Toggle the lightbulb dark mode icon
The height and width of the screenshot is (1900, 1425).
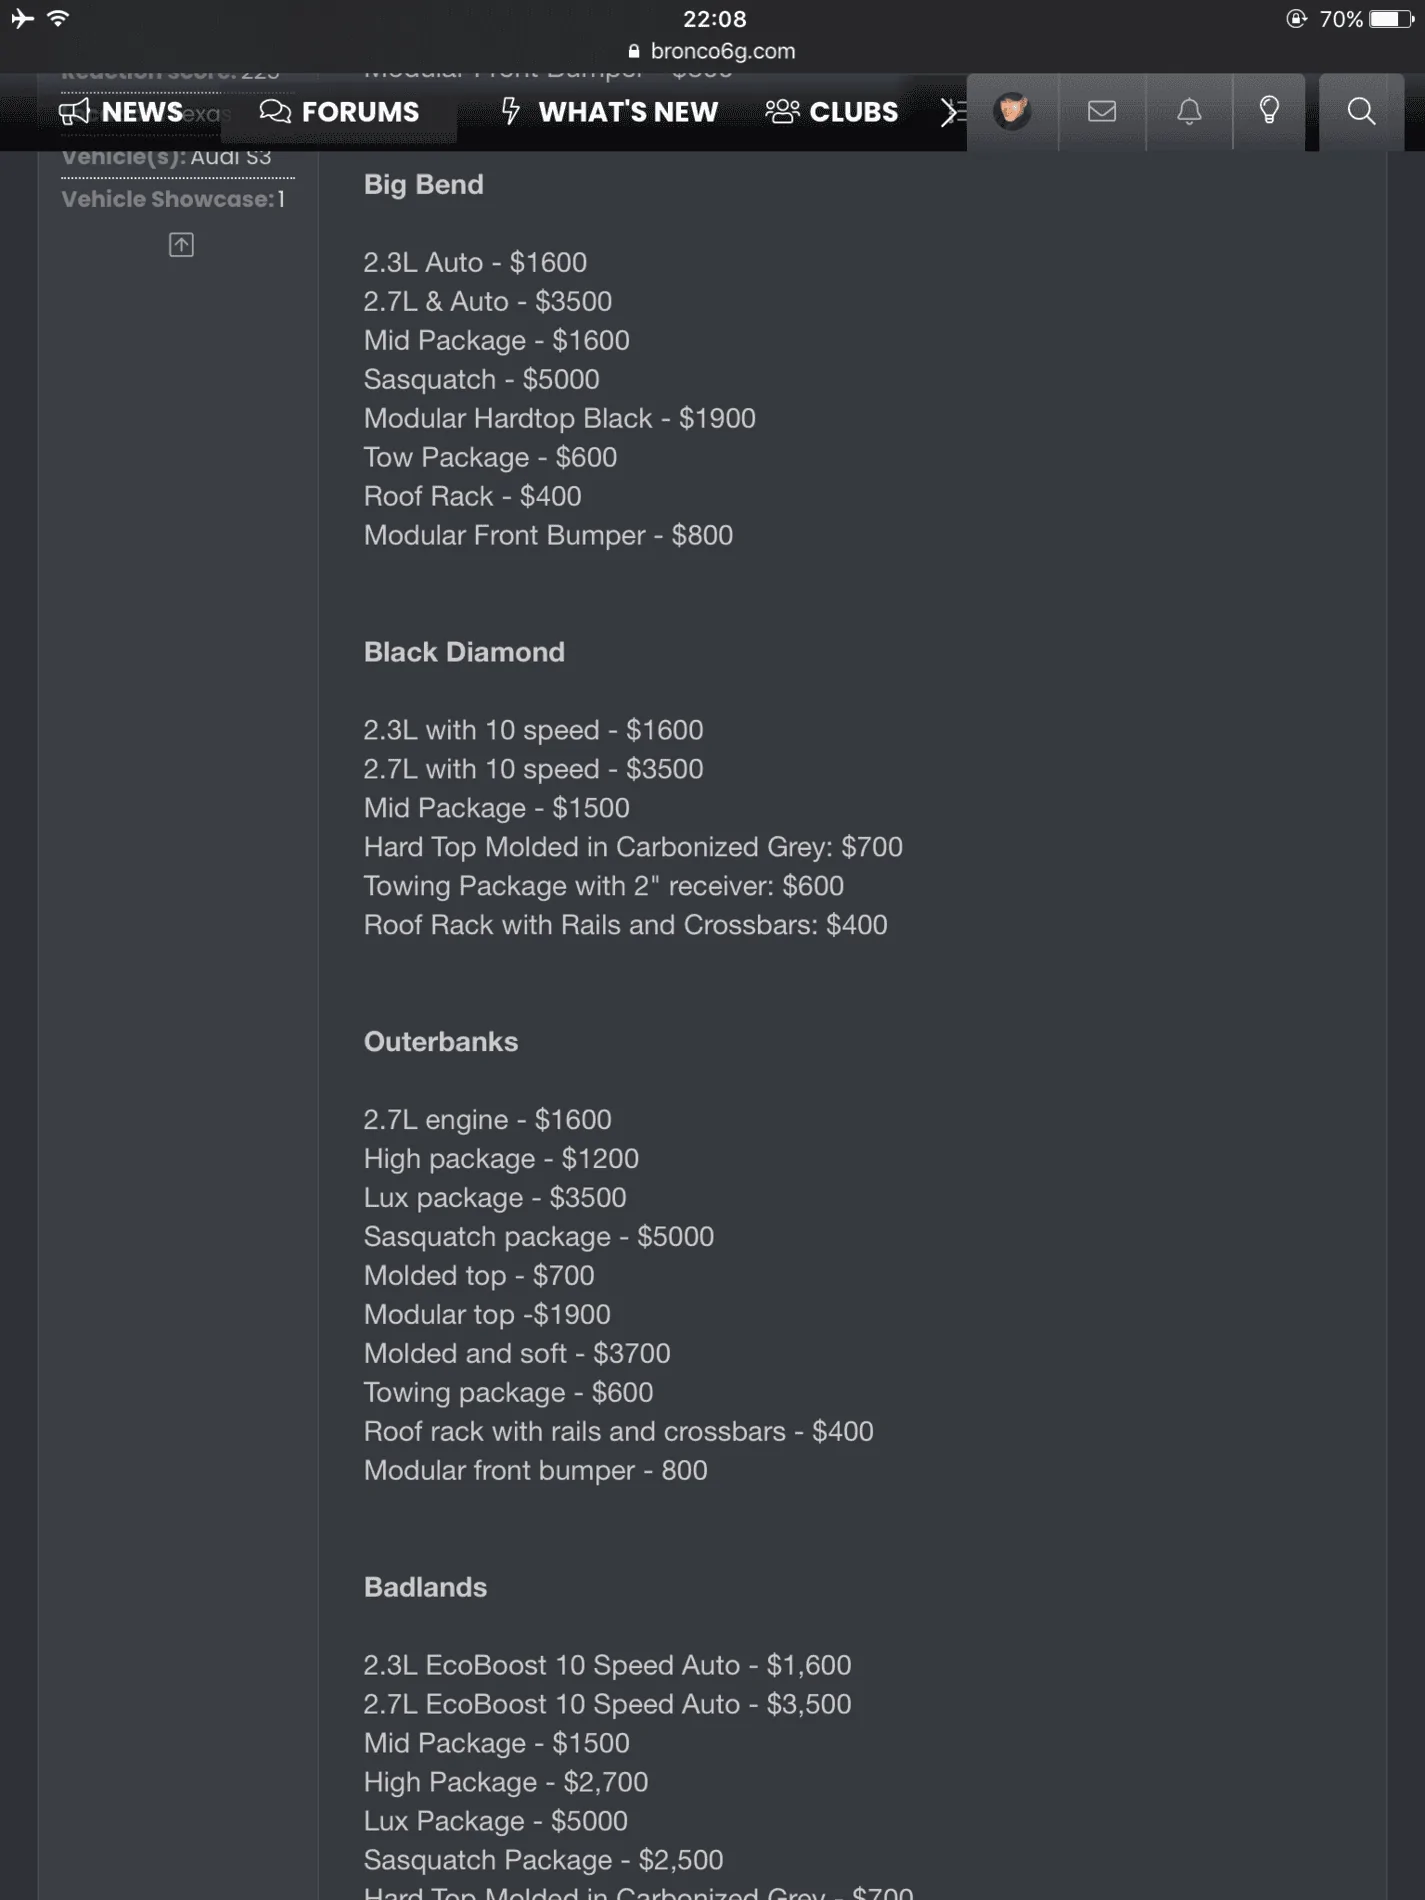pyautogui.click(x=1269, y=111)
